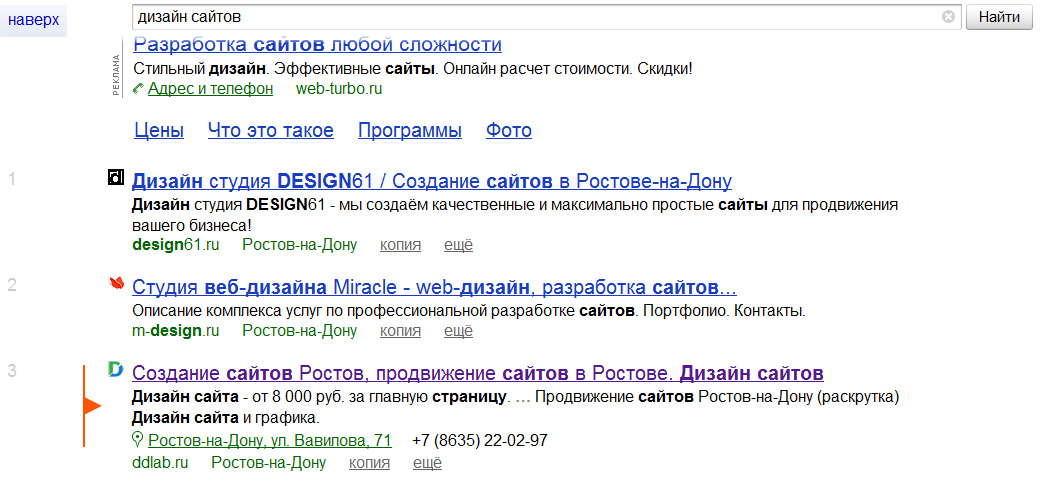
Task: Open the ad Разработка сайтов любой сложности
Action: pyautogui.click(x=318, y=45)
